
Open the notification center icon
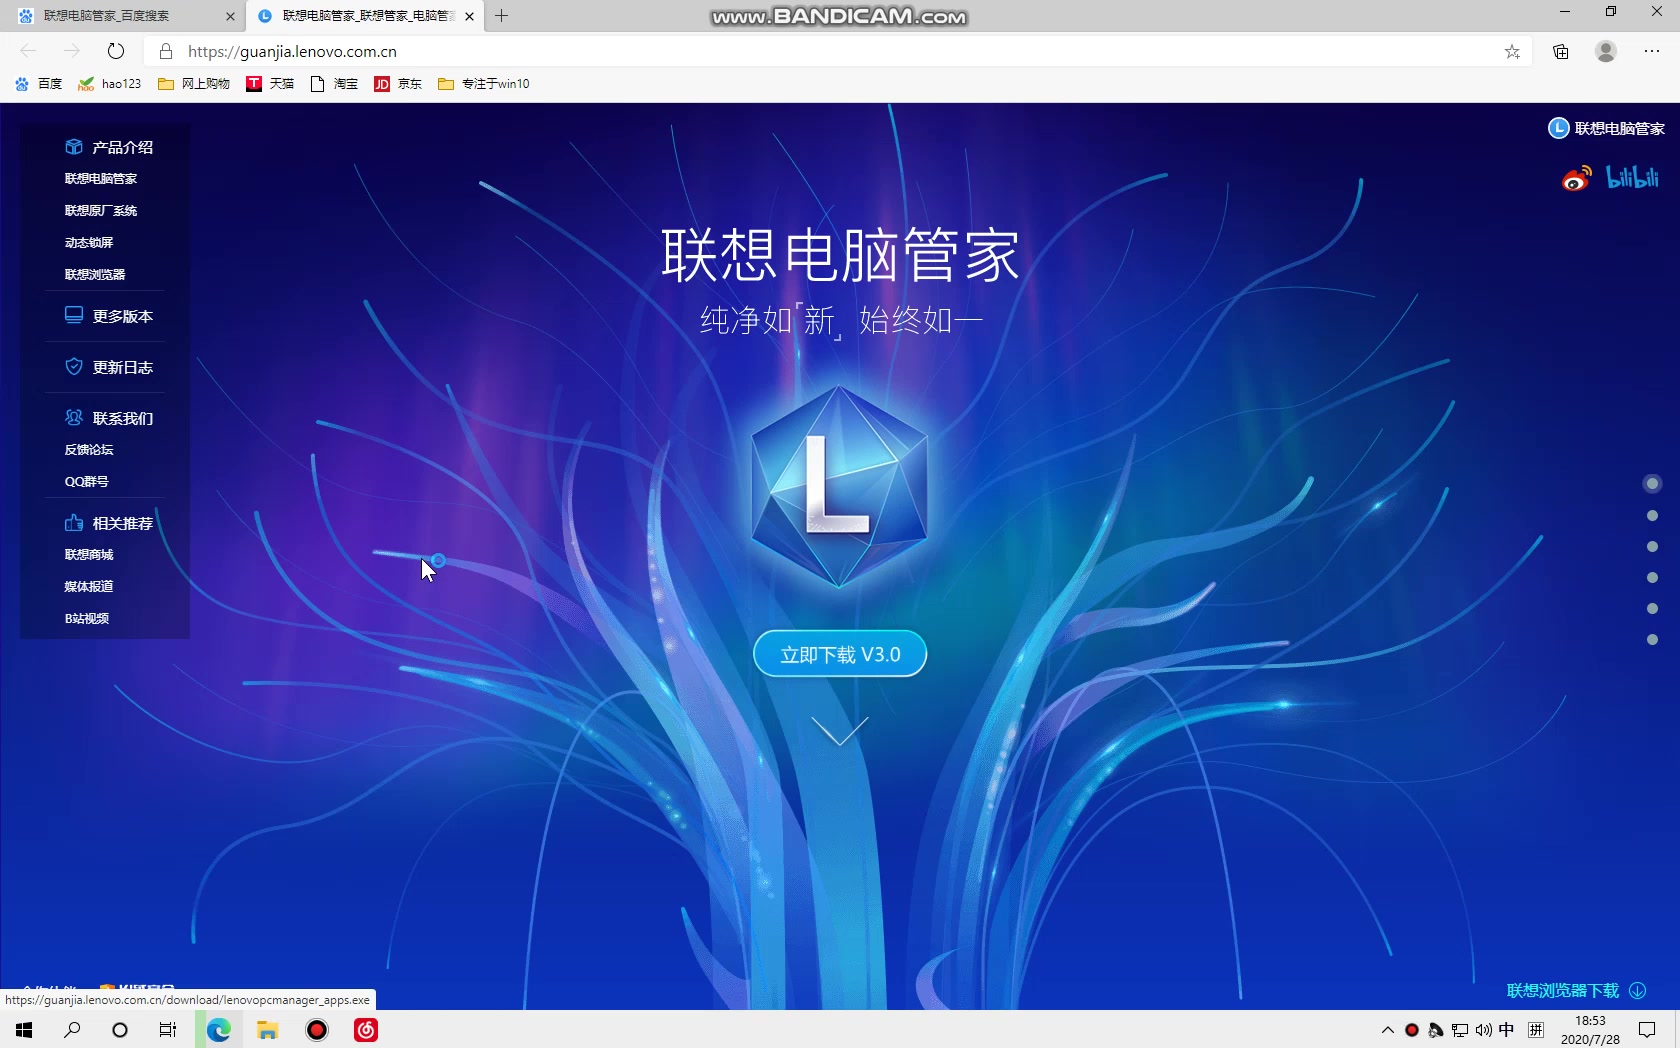(1647, 1030)
